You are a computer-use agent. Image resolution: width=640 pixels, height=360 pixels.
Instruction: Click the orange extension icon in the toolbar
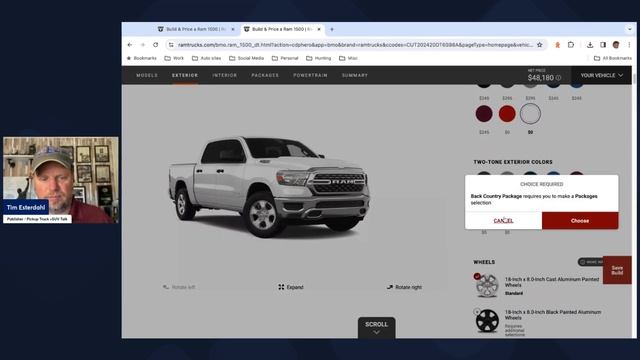pyautogui.click(x=558, y=45)
